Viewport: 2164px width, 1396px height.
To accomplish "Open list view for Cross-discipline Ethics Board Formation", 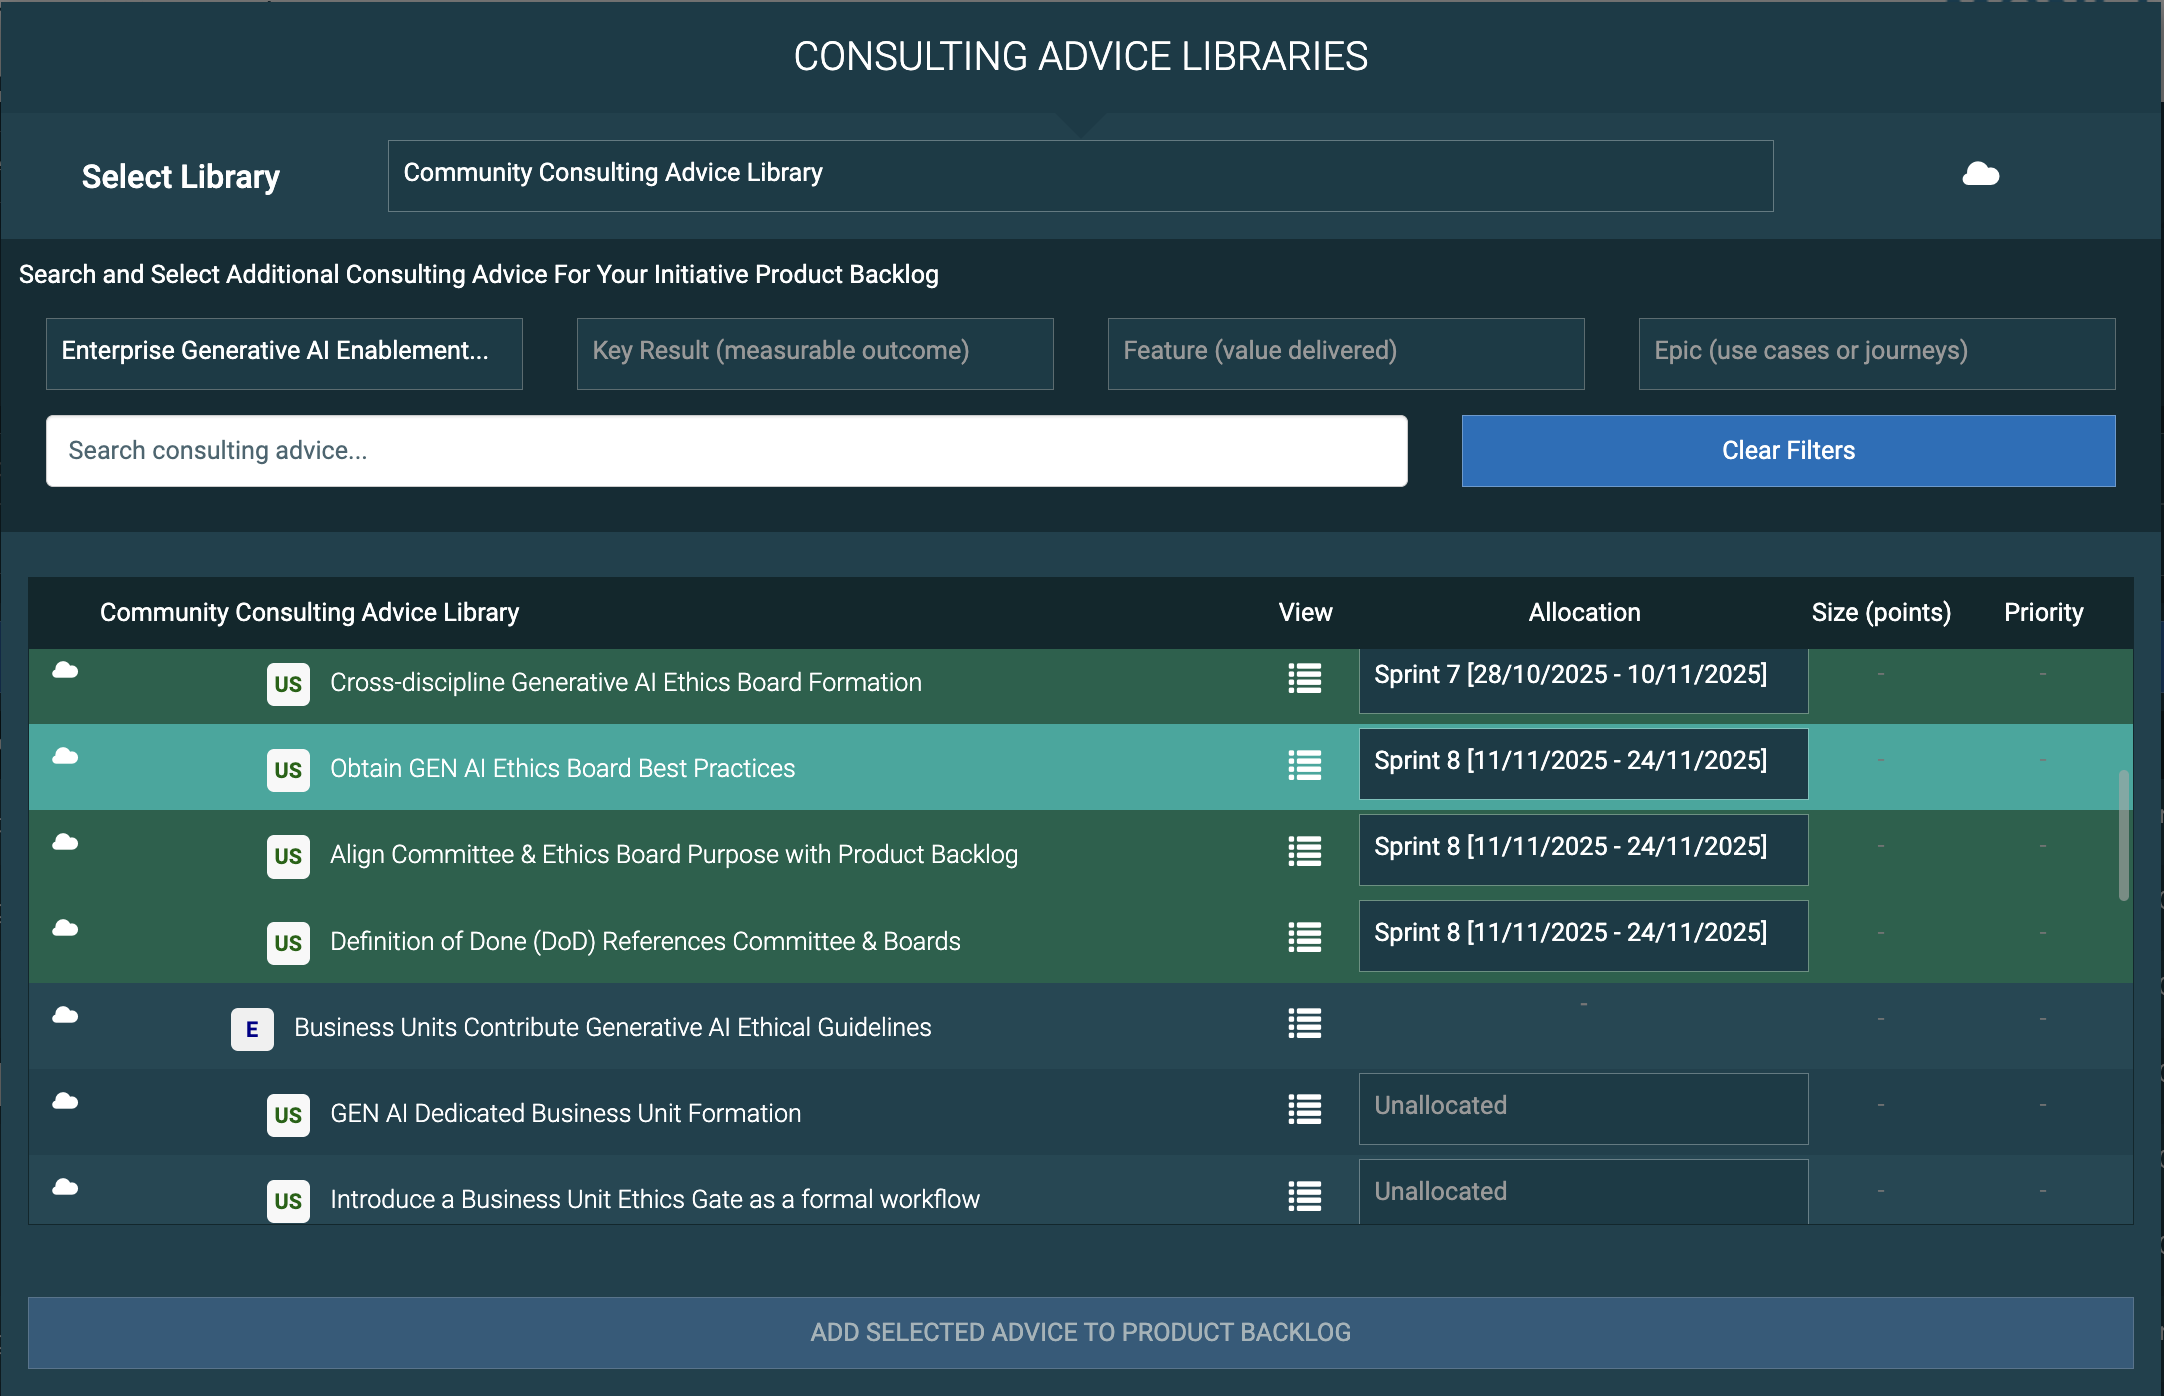I will [1304, 679].
